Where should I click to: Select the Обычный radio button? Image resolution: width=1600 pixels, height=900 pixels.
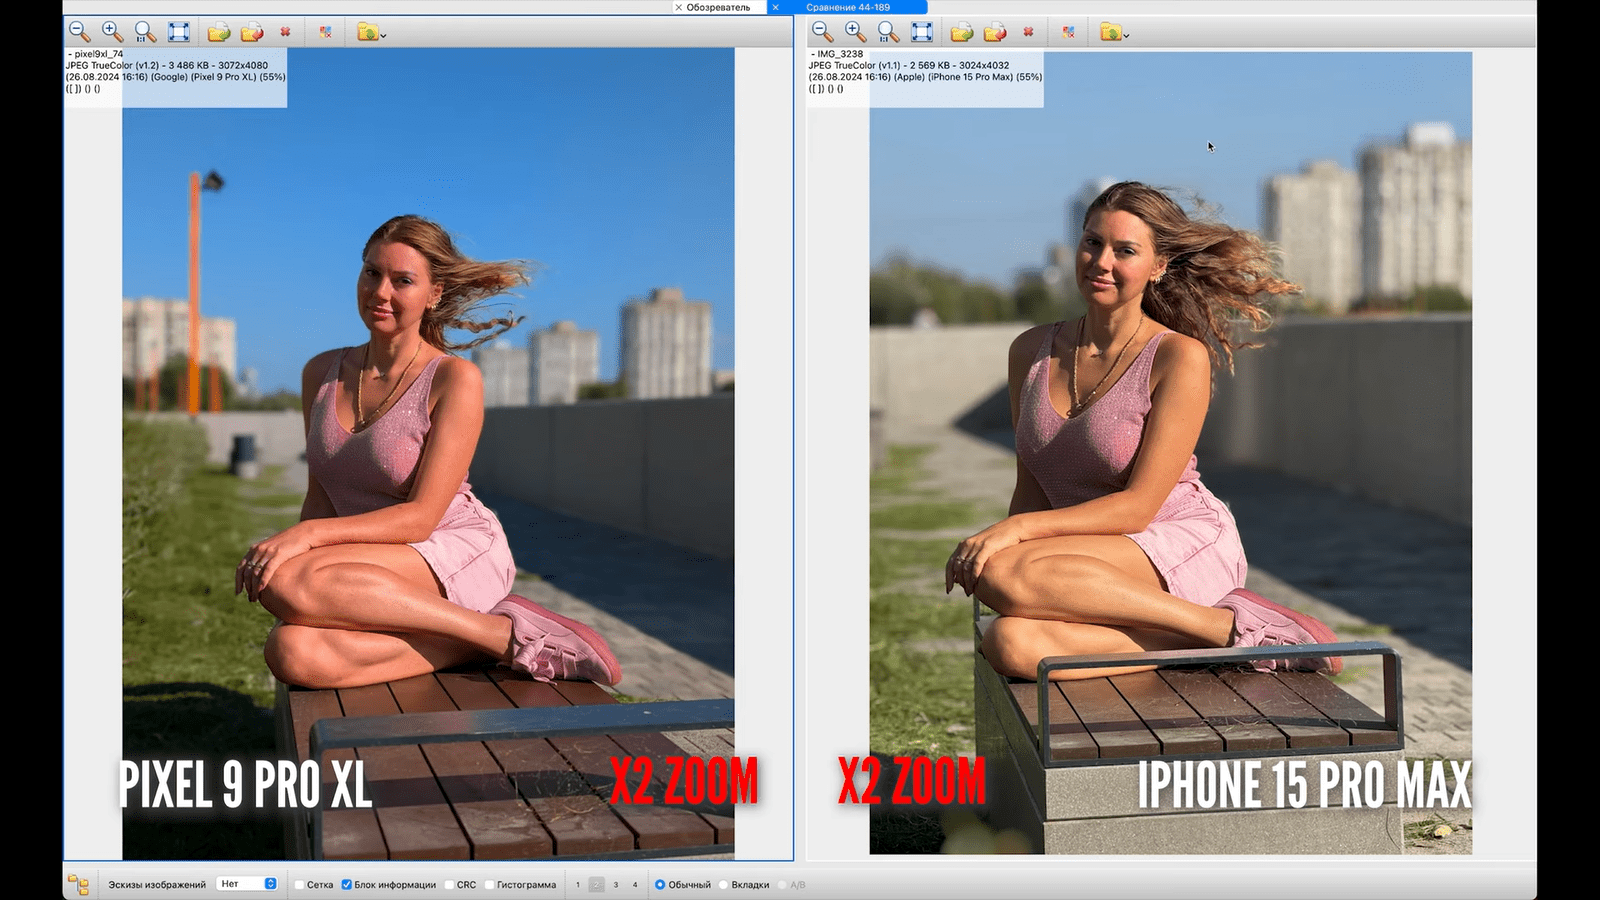click(660, 885)
